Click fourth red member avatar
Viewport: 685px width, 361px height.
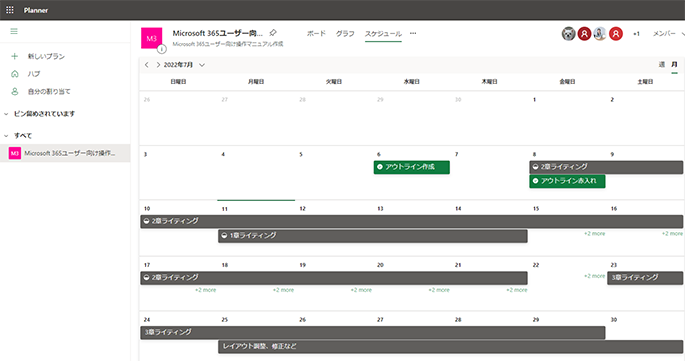click(x=616, y=34)
